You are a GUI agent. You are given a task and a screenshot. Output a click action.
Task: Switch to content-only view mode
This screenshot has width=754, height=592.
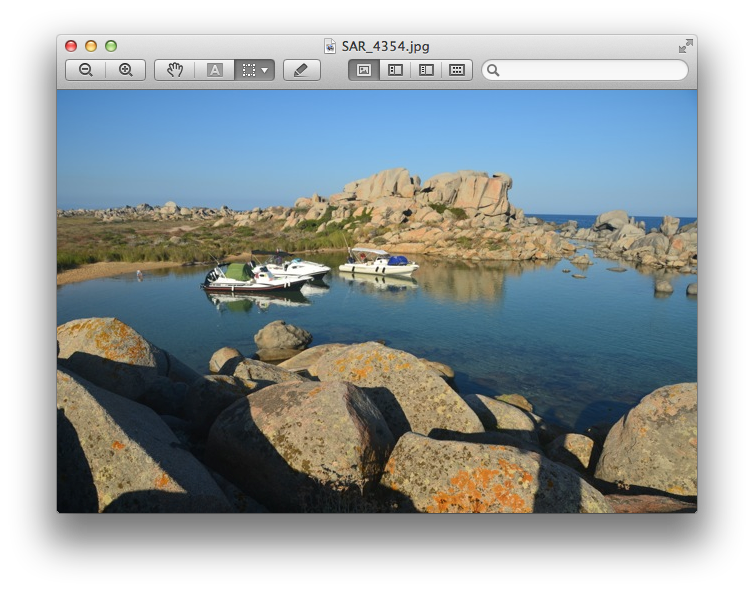(x=364, y=70)
